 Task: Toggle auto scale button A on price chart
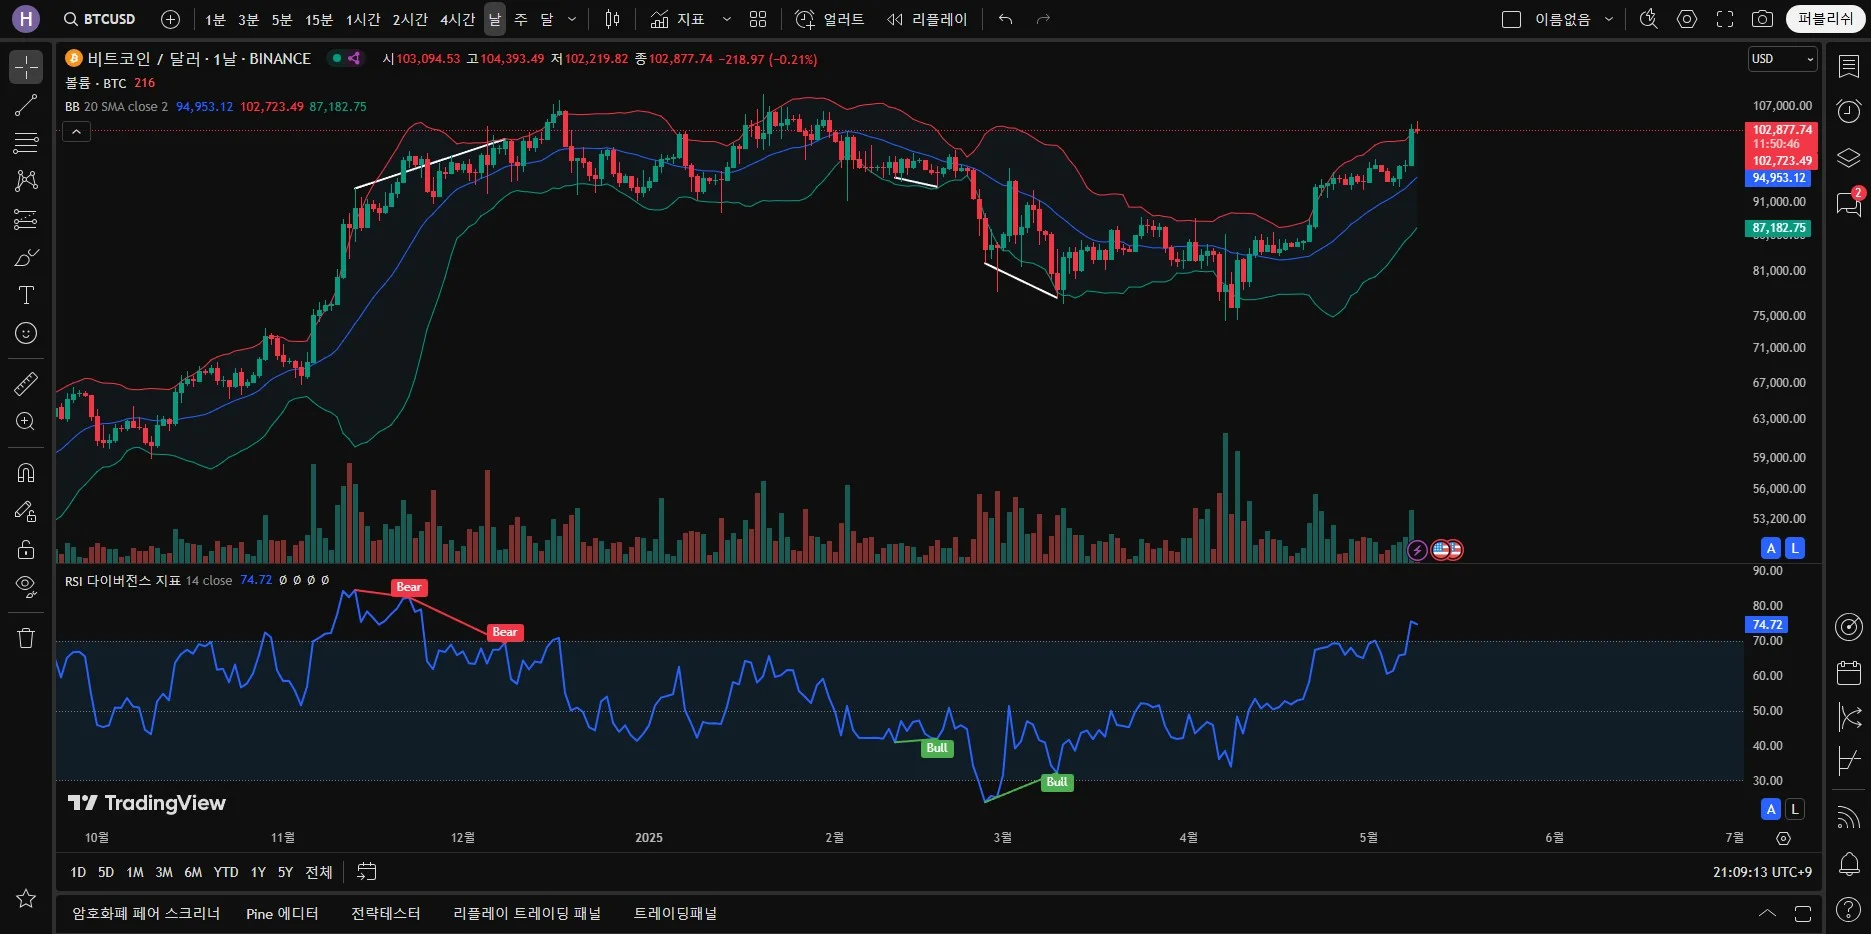coord(1771,548)
